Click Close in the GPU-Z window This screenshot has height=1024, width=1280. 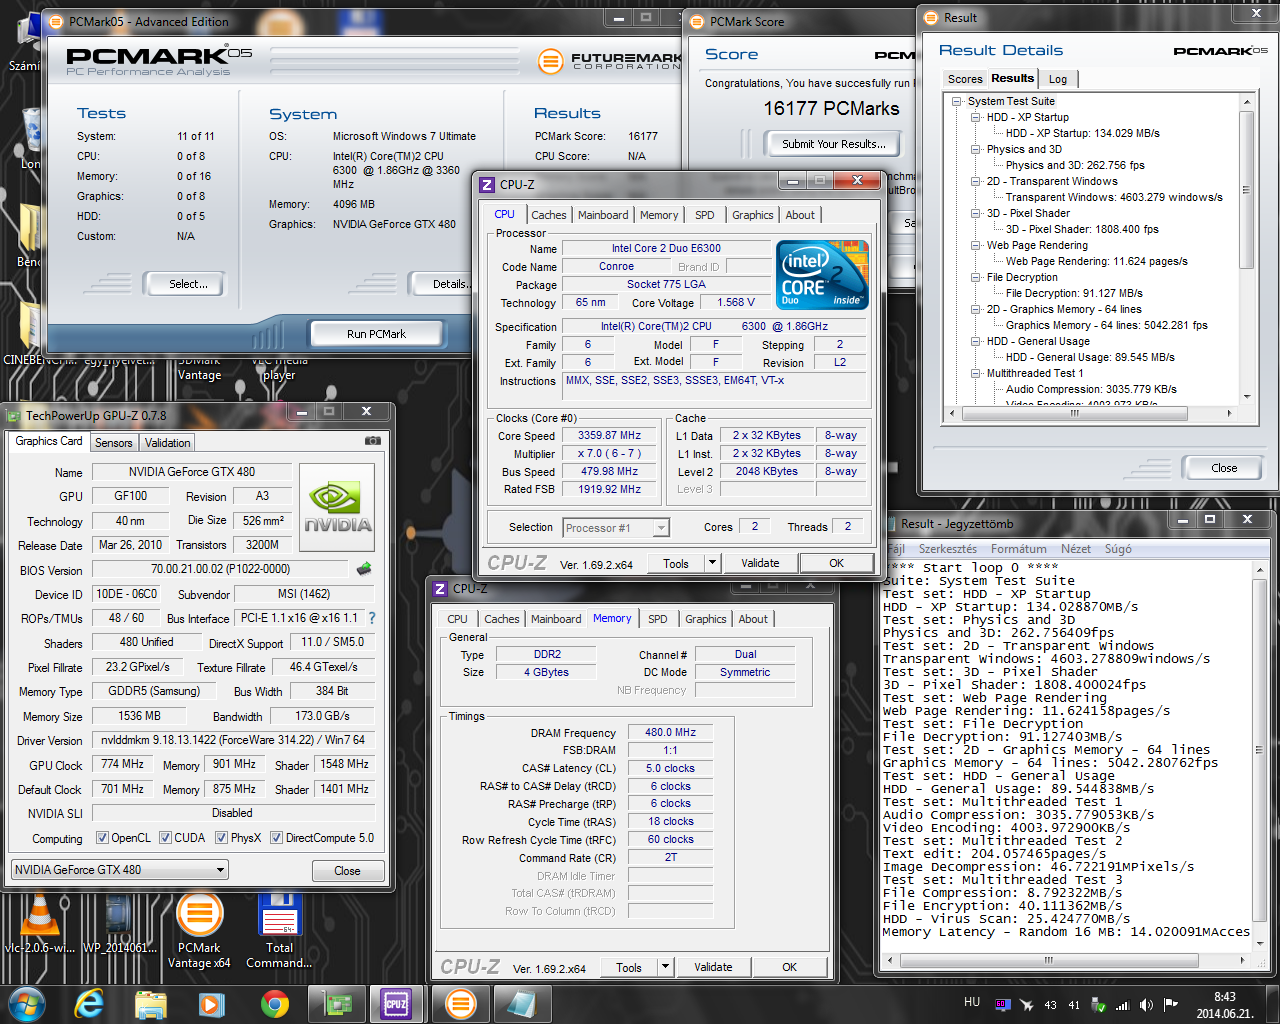(x=347, y=871)
